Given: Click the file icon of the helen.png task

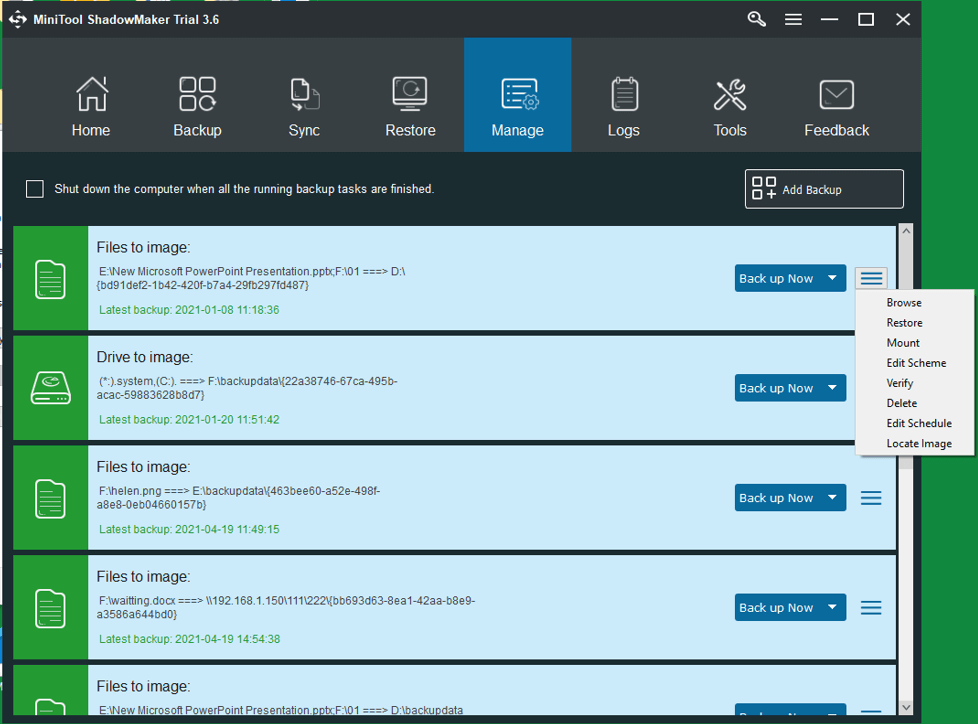Looking at the screenshot, I should [x=51, y=498].
